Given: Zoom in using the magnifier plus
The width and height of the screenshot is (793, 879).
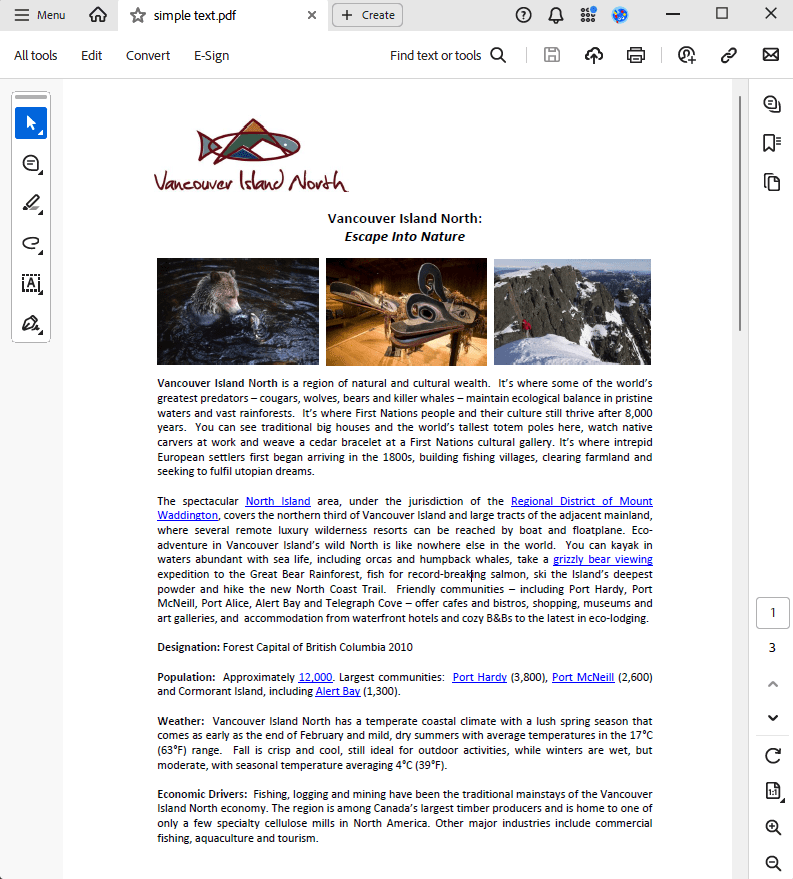Looking at the screenshot, I should 772,827.
